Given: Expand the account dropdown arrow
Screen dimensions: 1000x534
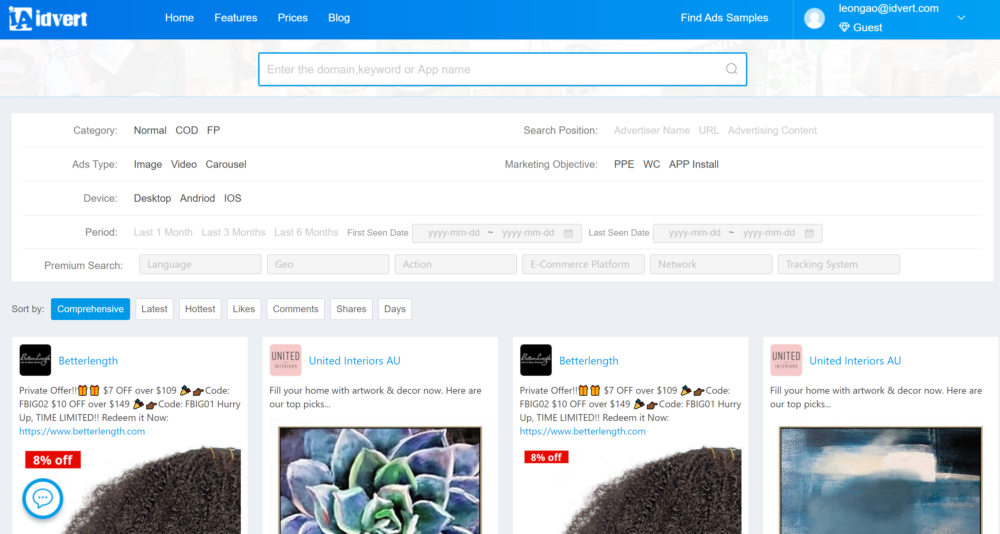Looking at the screenshot, I should pos(961,18).
